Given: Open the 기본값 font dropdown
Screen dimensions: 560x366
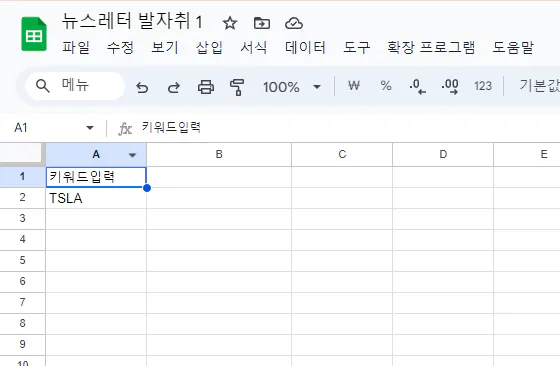Looking at the screenshot, I should pos(539,86).
